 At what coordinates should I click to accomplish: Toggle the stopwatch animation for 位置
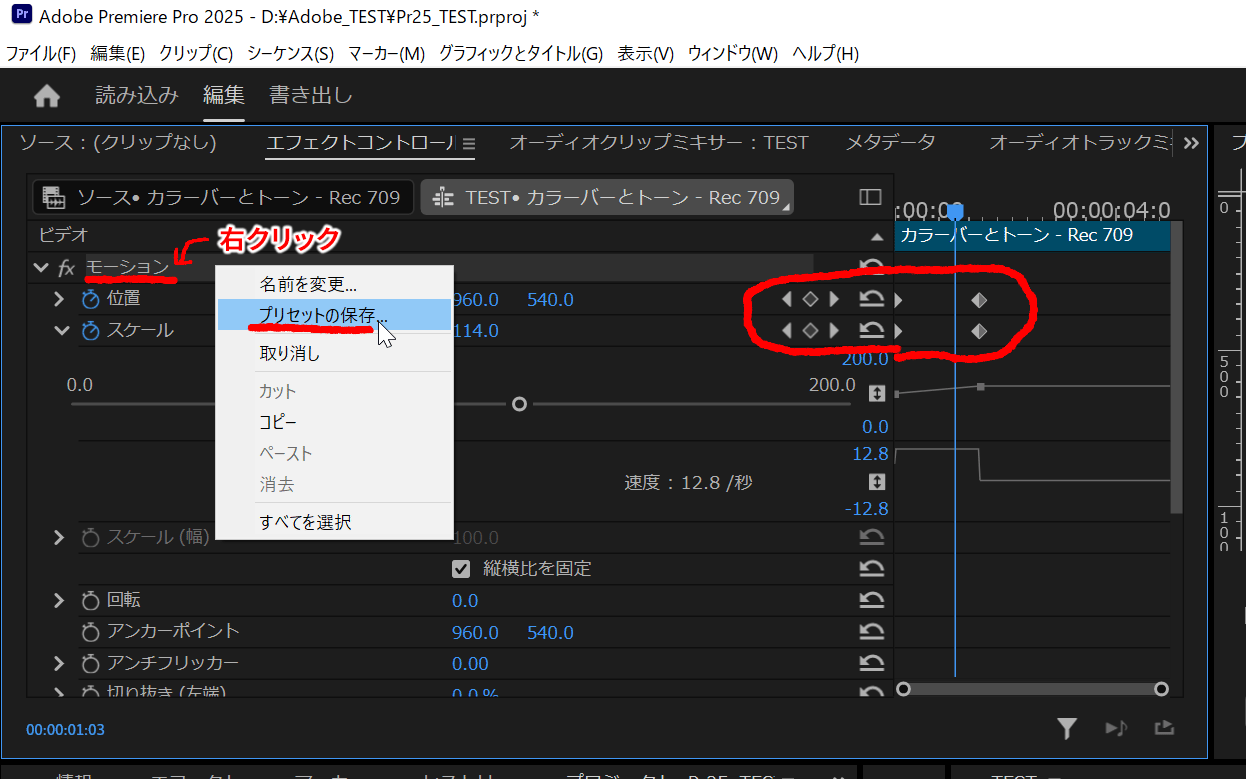tap(89, 299)
